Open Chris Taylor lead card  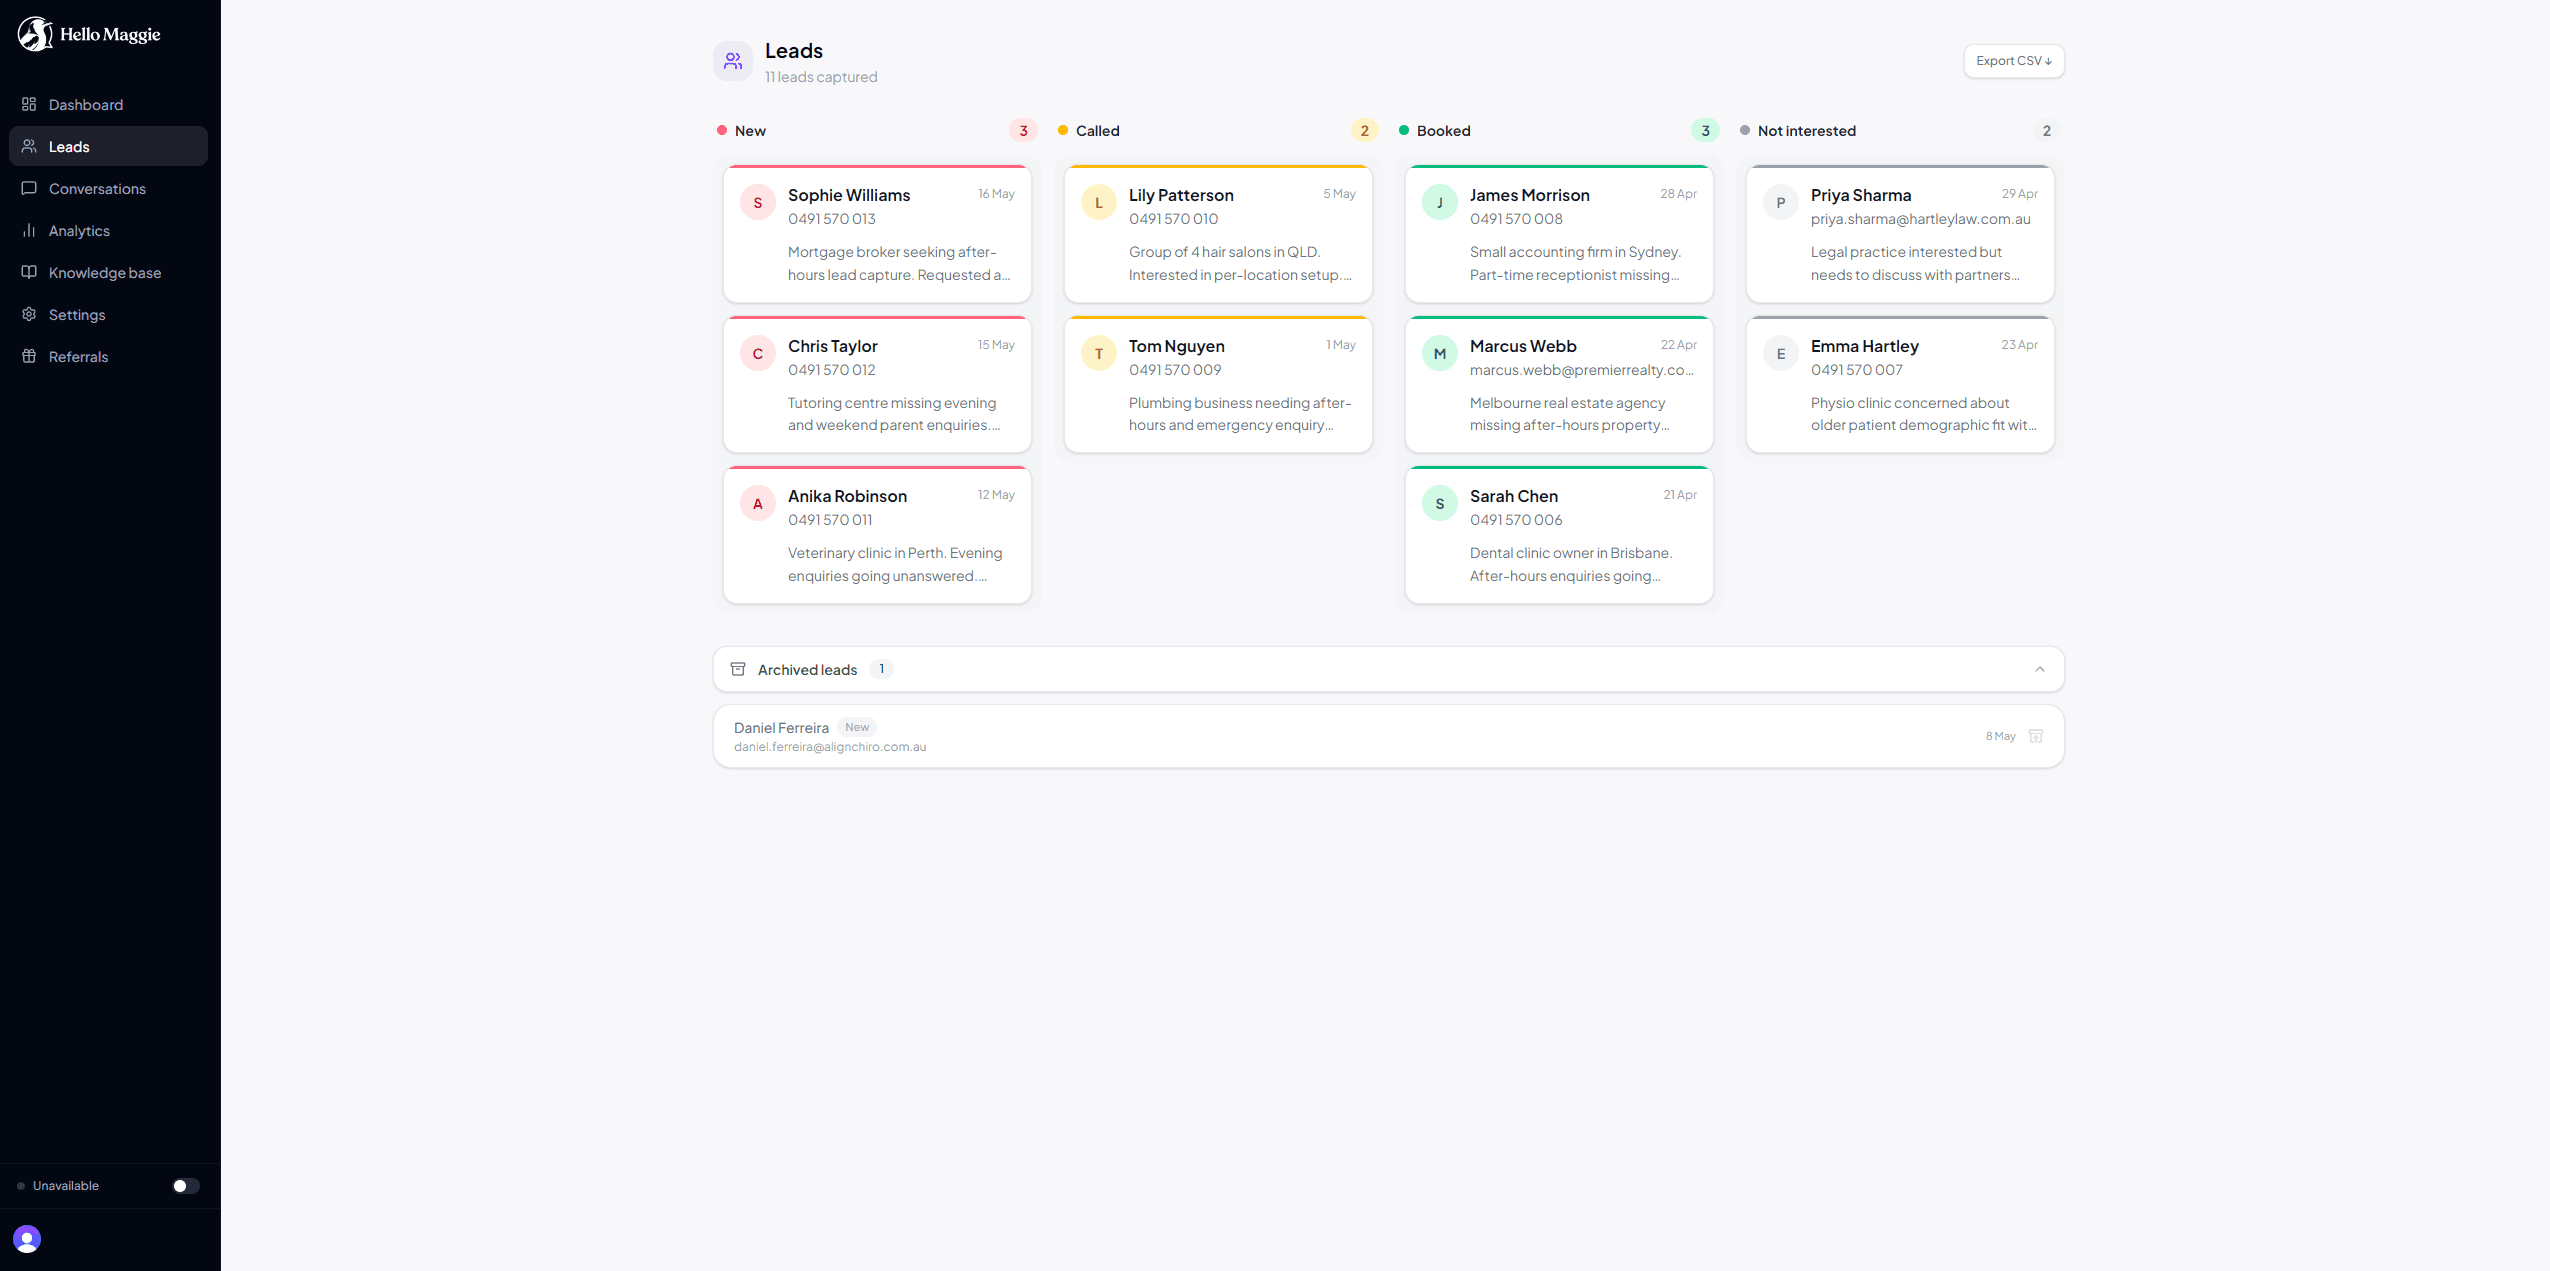[877, 385]
